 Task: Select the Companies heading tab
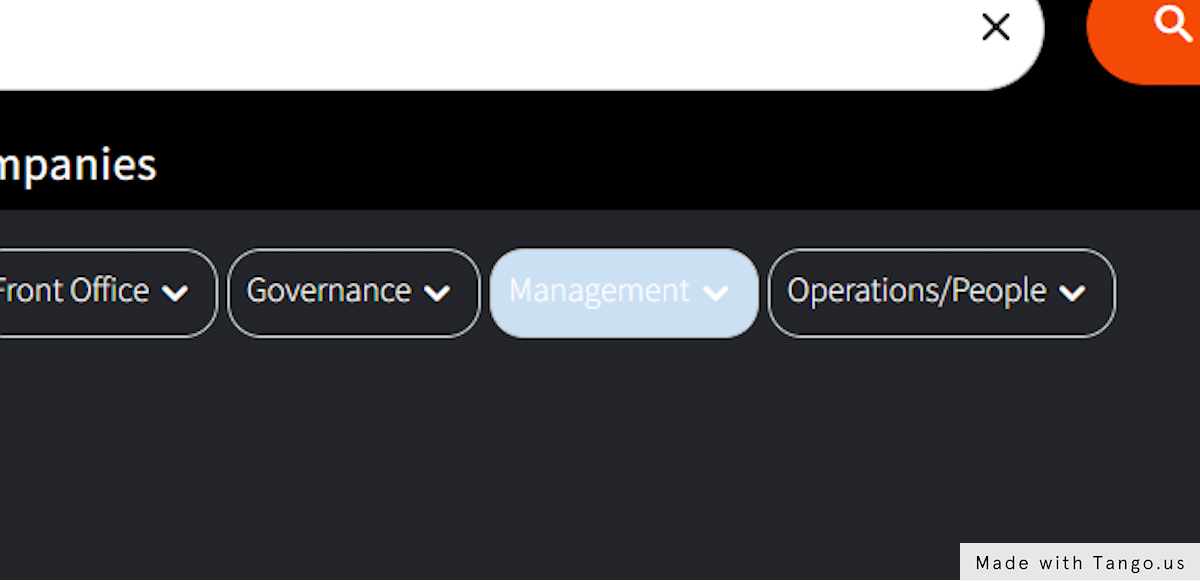pyautogui.click(x=78, y=165)
